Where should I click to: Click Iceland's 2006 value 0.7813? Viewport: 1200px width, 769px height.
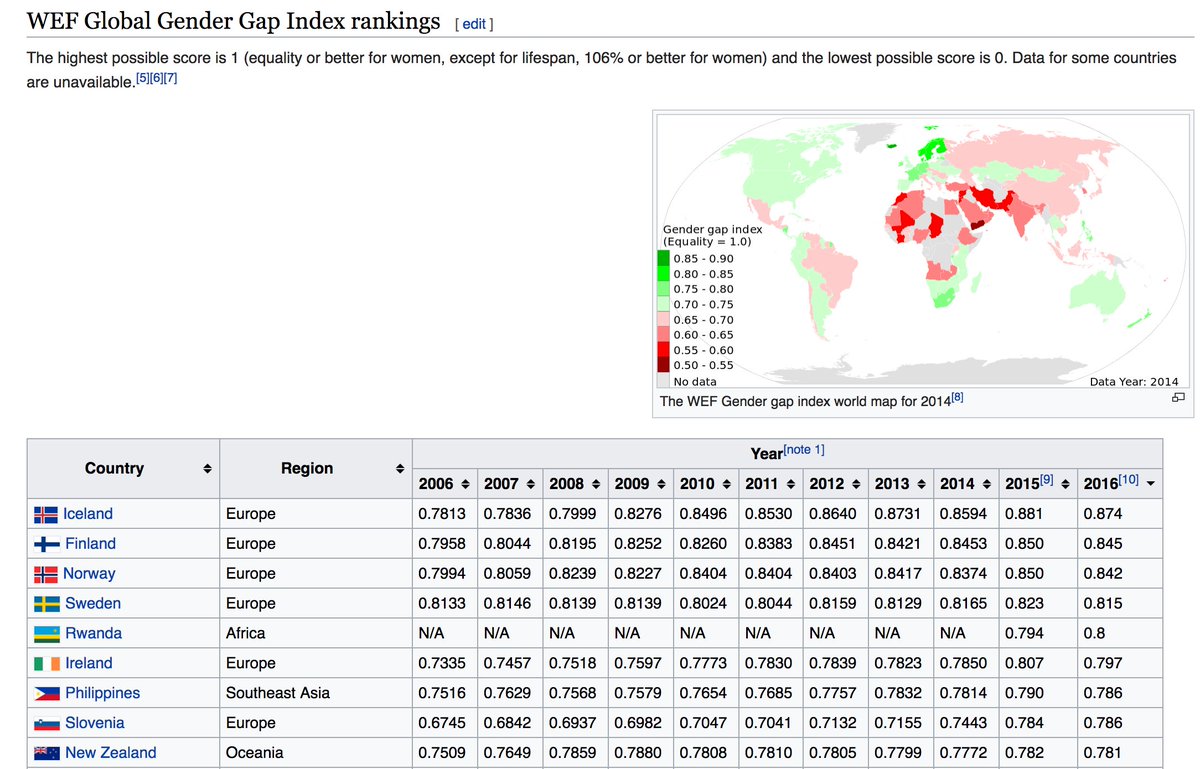tap(441, 514)
